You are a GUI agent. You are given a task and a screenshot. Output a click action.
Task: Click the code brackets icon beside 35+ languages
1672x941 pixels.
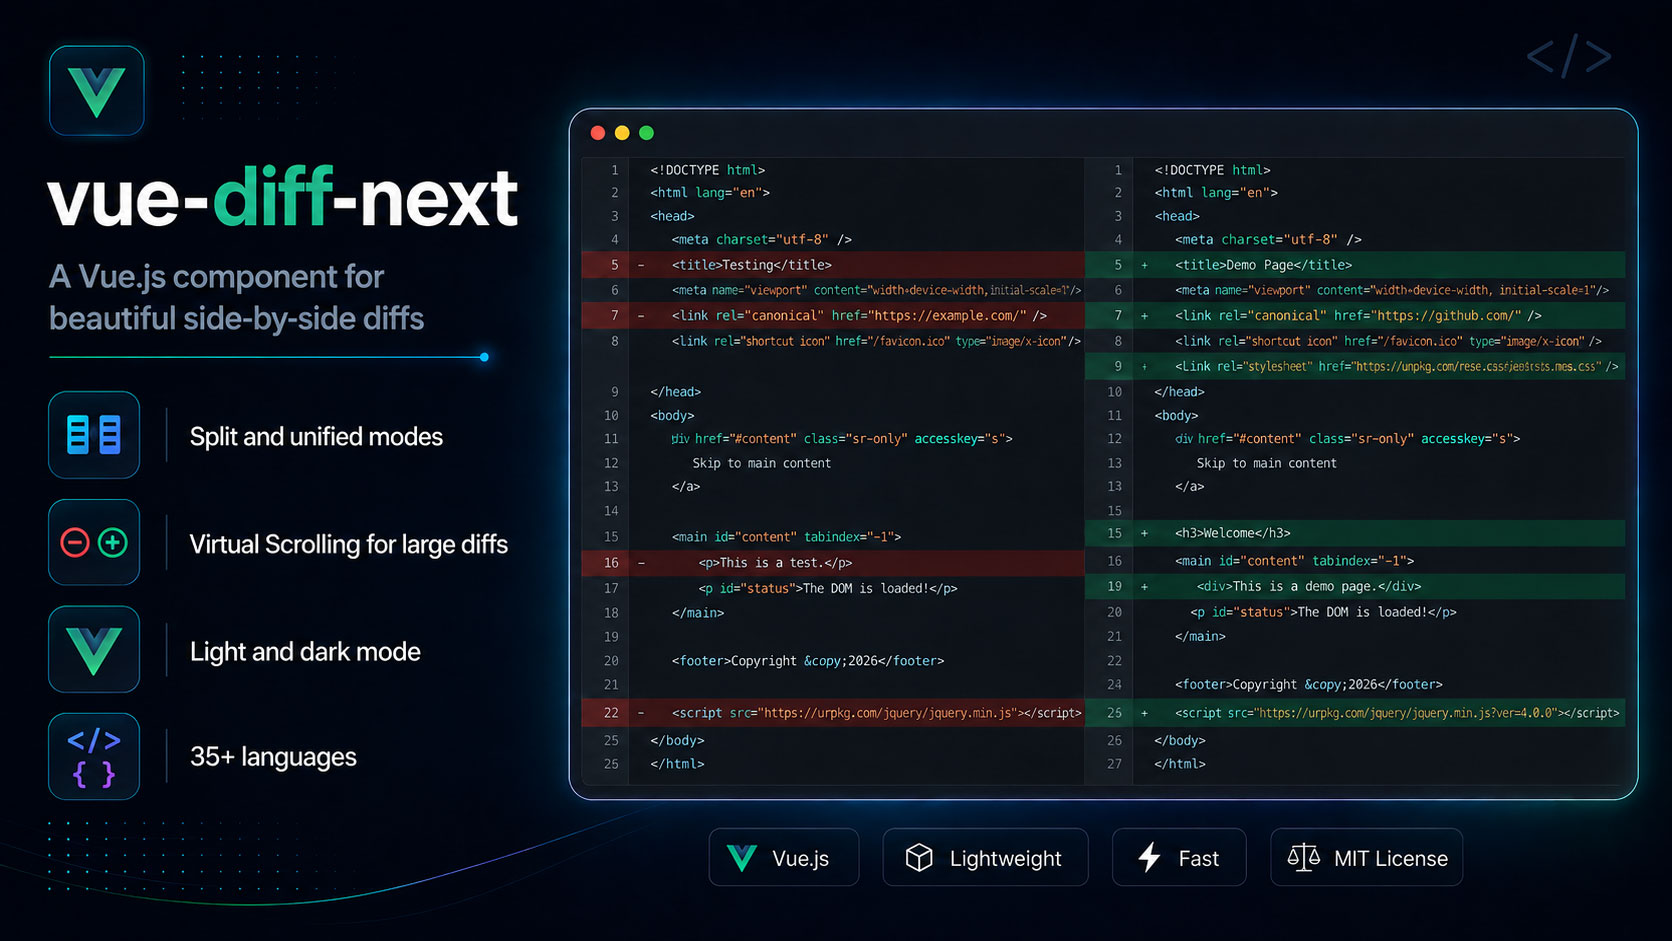(94, 757)
